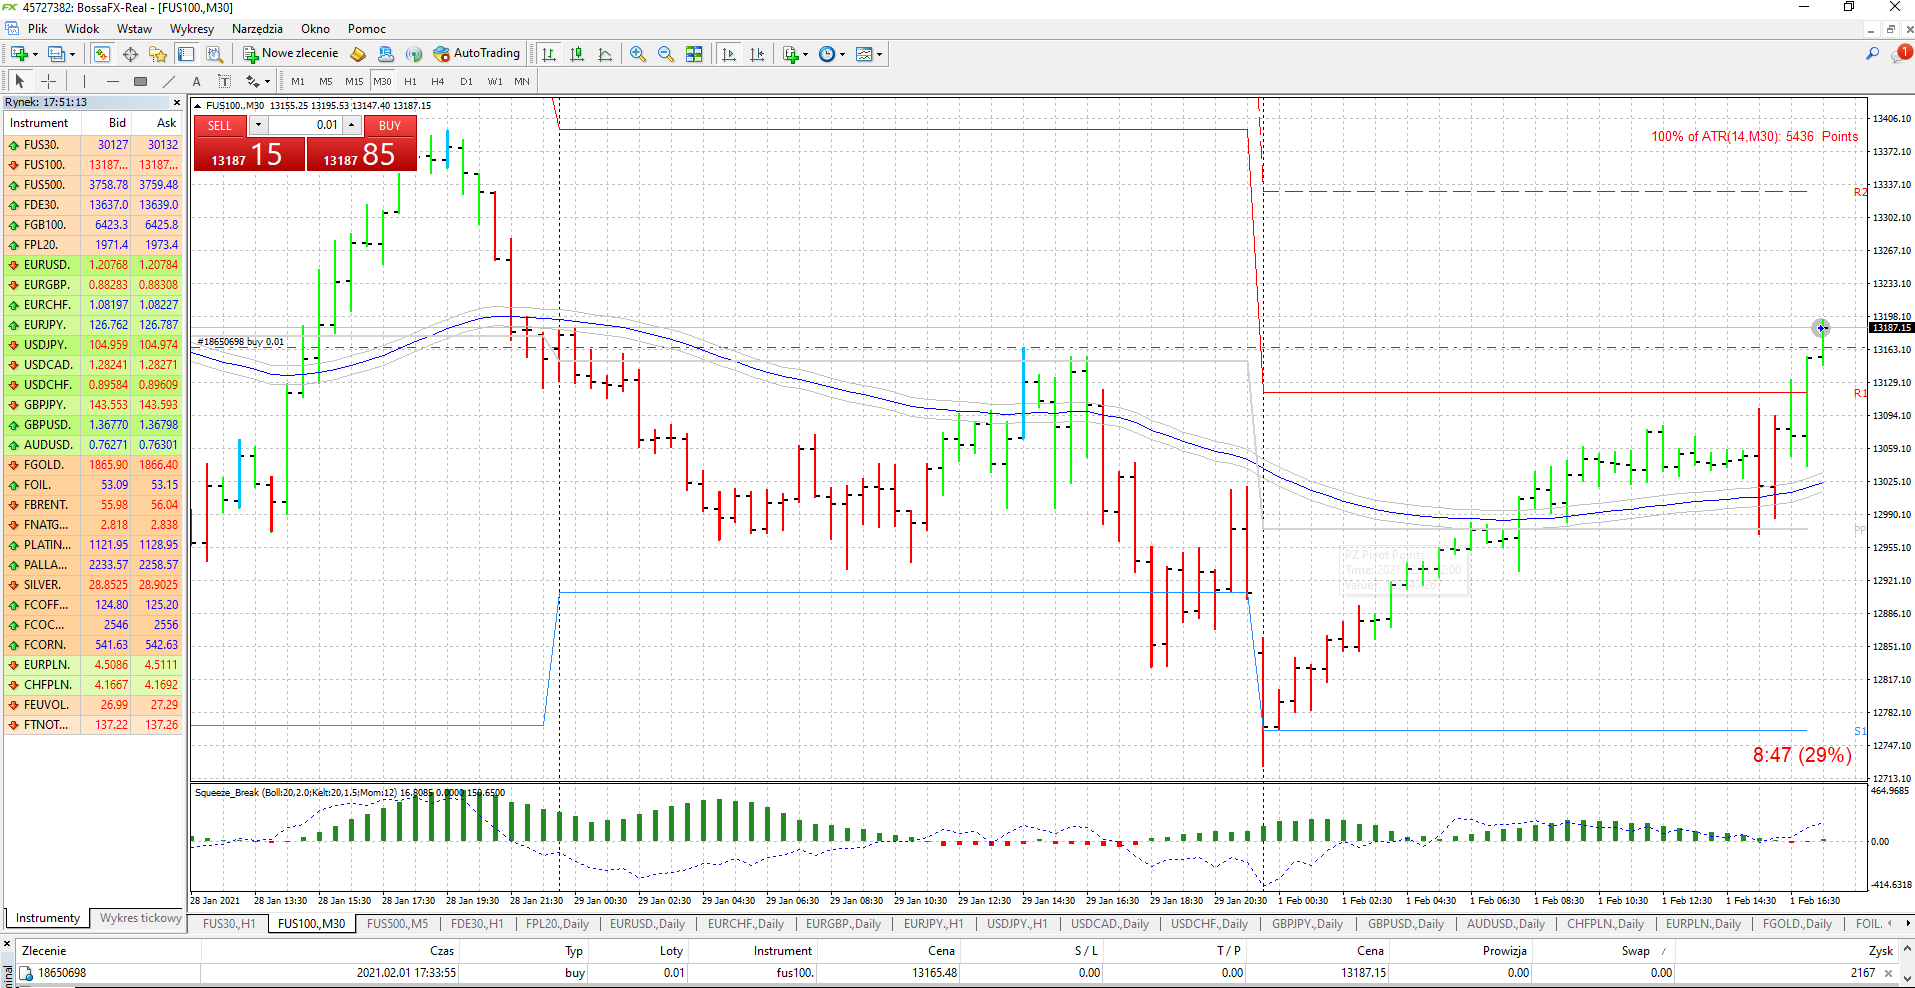Switch chart to candlestick view
This screenshot has height=988, width=1915.
(577, 54)
